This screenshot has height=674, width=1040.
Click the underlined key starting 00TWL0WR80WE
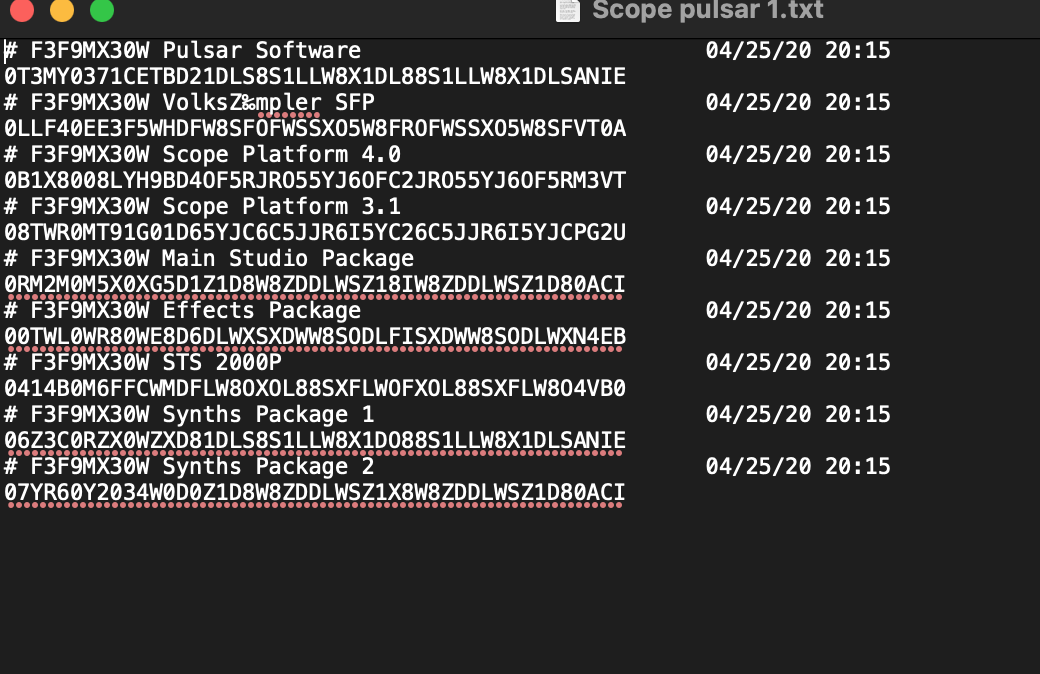pos(315,336)
